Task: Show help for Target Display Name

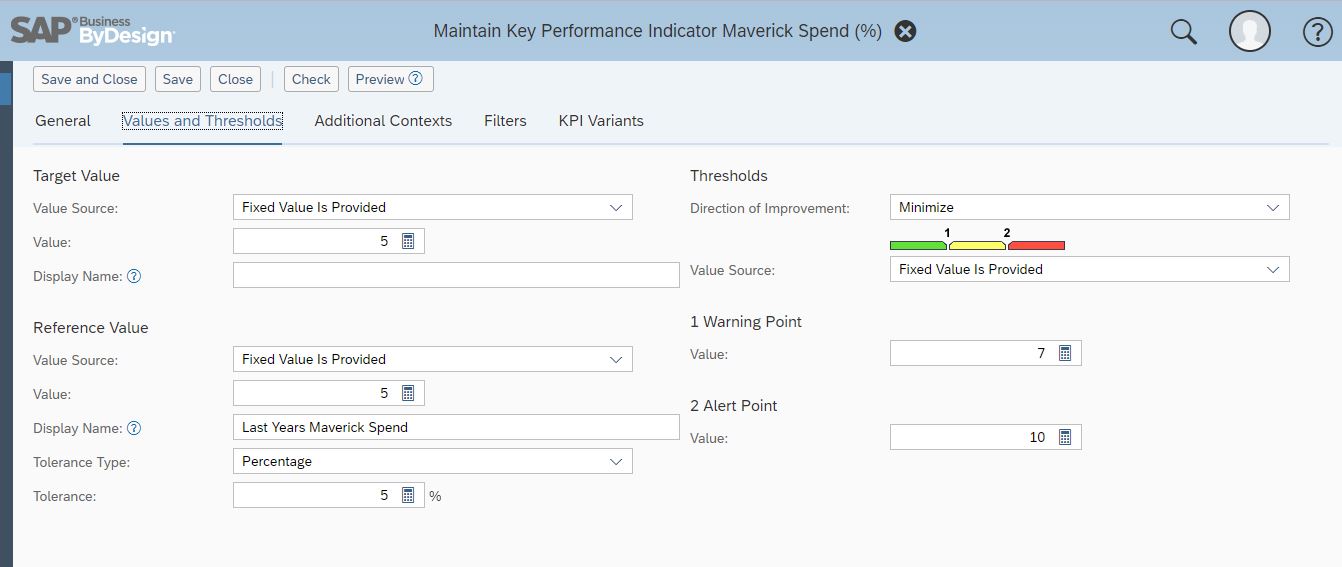Action: (134, 276)
